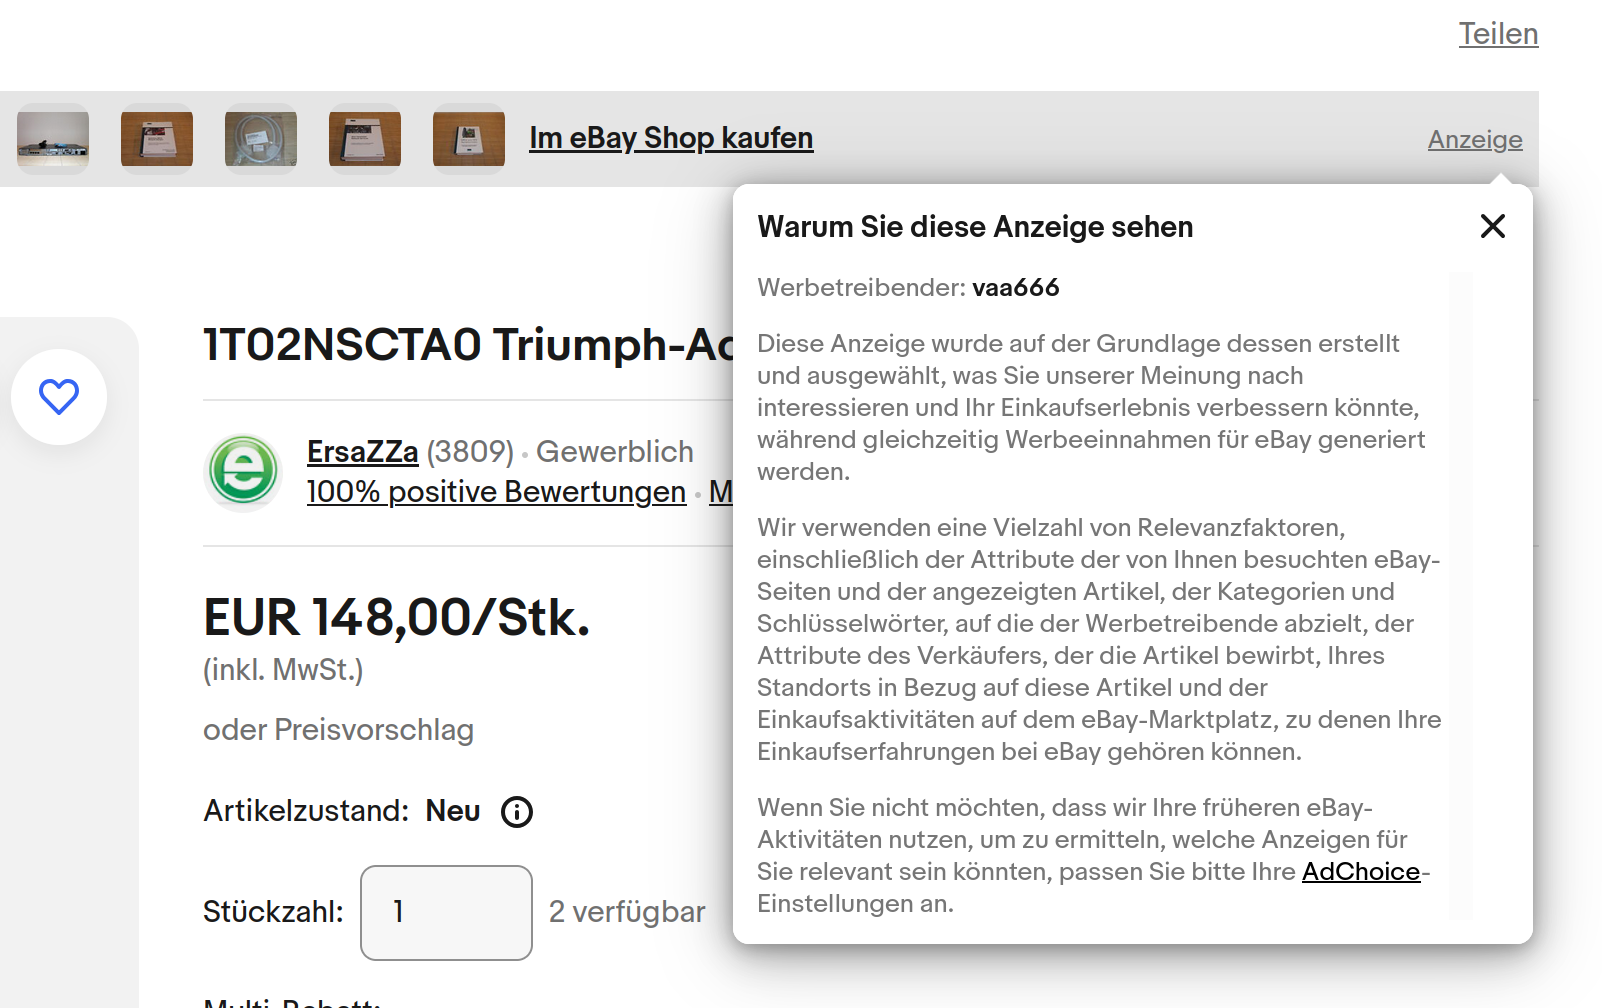Viewport: 1602px width, 1008px height.
Task: Click the Stückzahl quantity field
Action: tap(446, 913)
